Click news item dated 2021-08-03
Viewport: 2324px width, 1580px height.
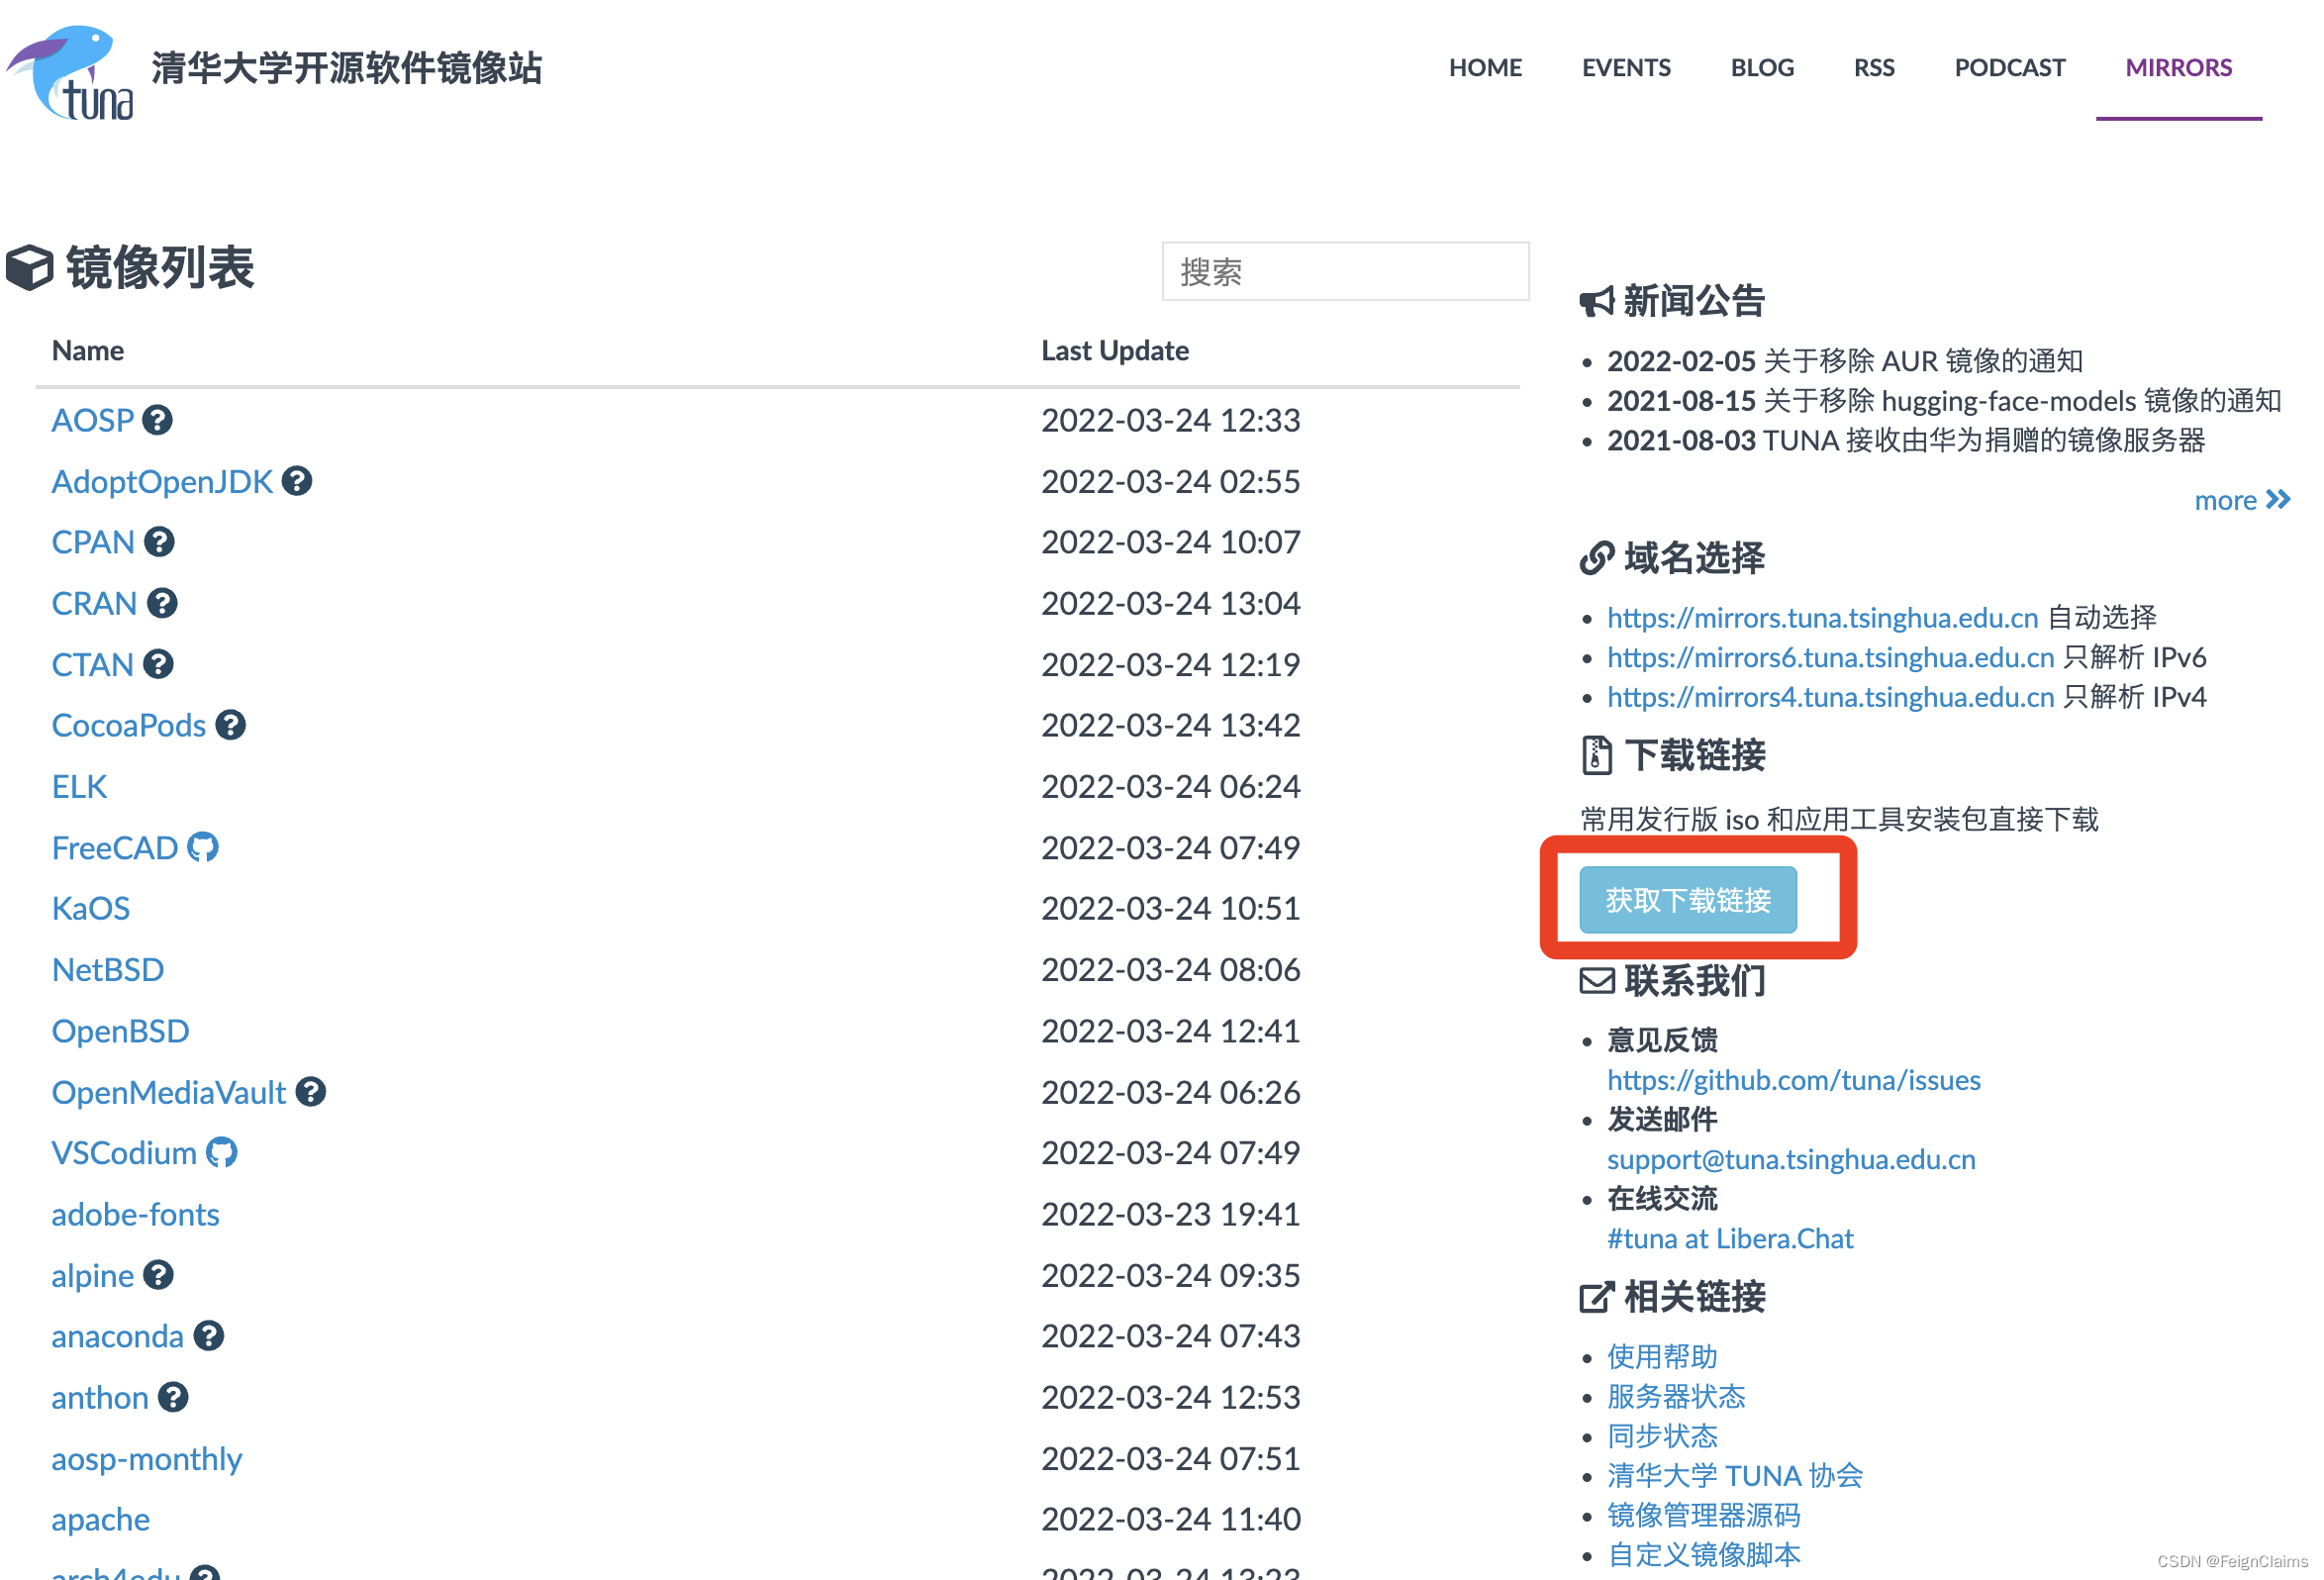(1905, 440)
